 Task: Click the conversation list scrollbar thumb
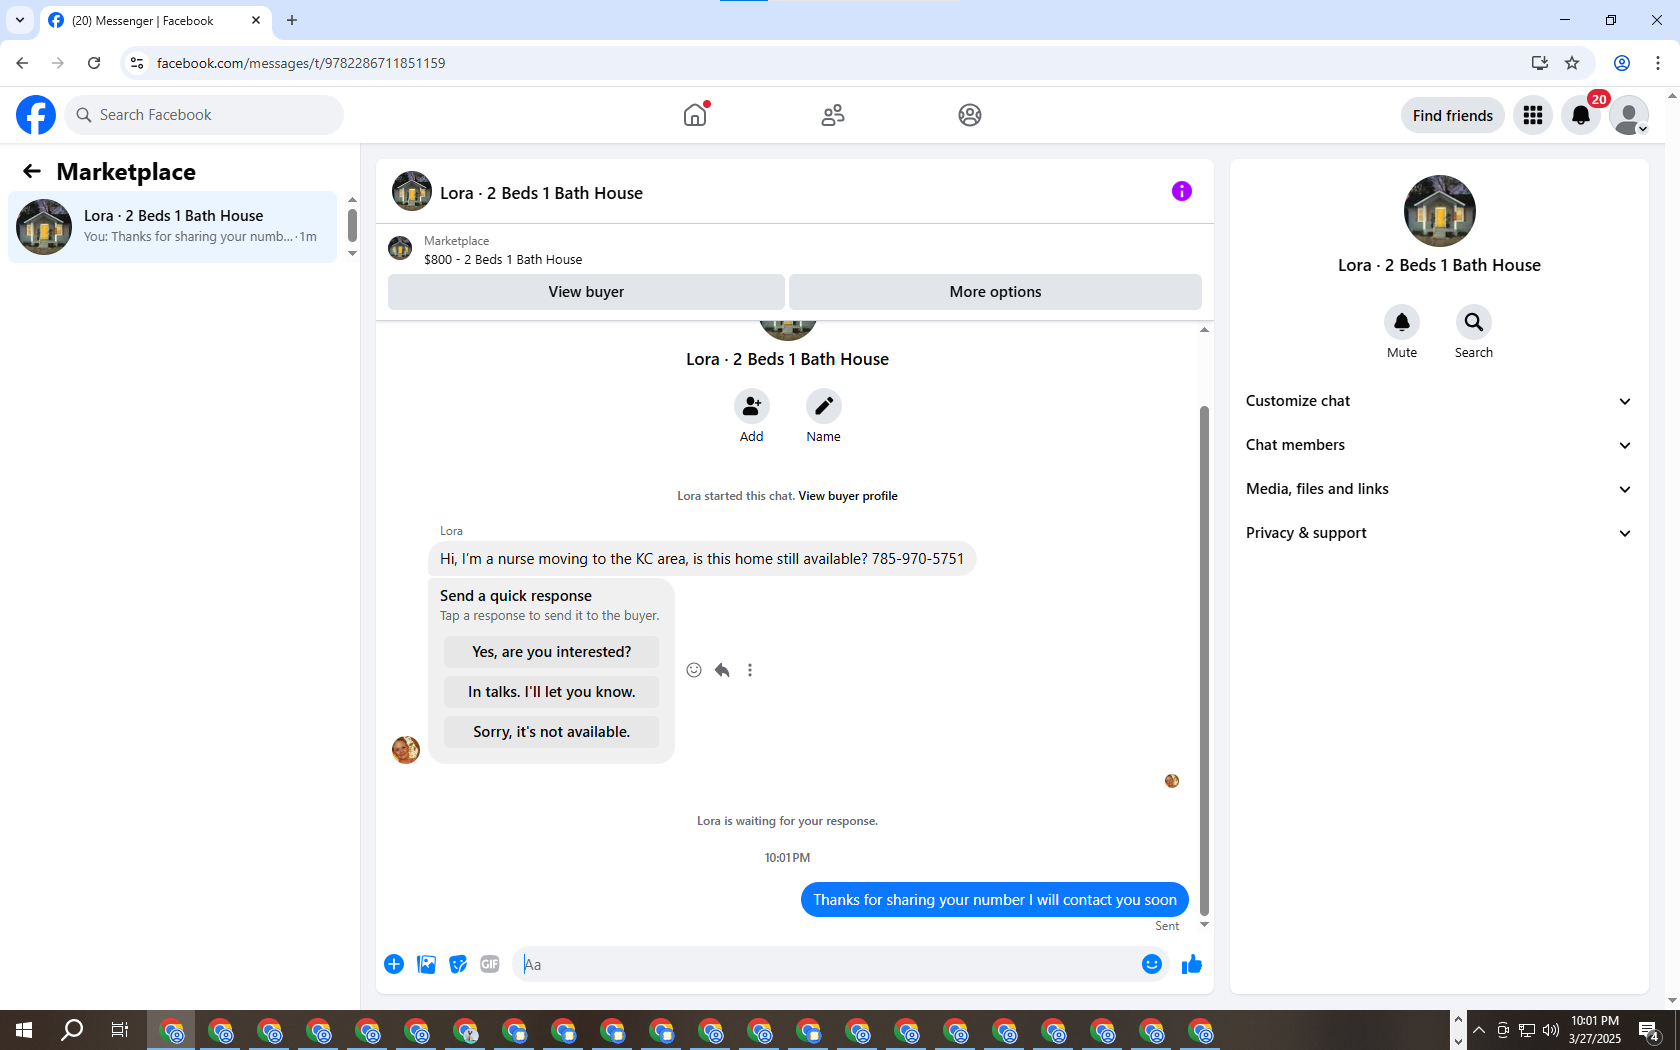click(352, 225)
